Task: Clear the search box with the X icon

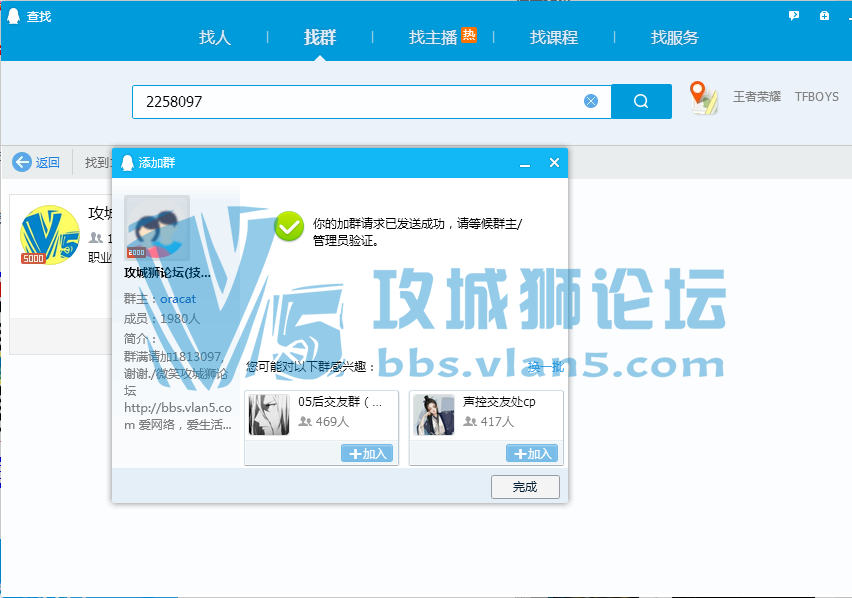Action: pyautogui.click(x=591, y=101)
